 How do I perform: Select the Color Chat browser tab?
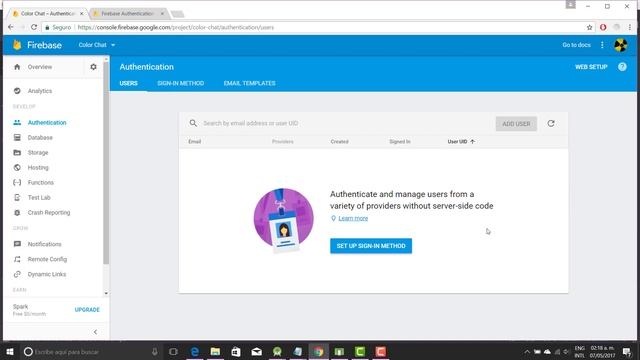click(48, 13)
